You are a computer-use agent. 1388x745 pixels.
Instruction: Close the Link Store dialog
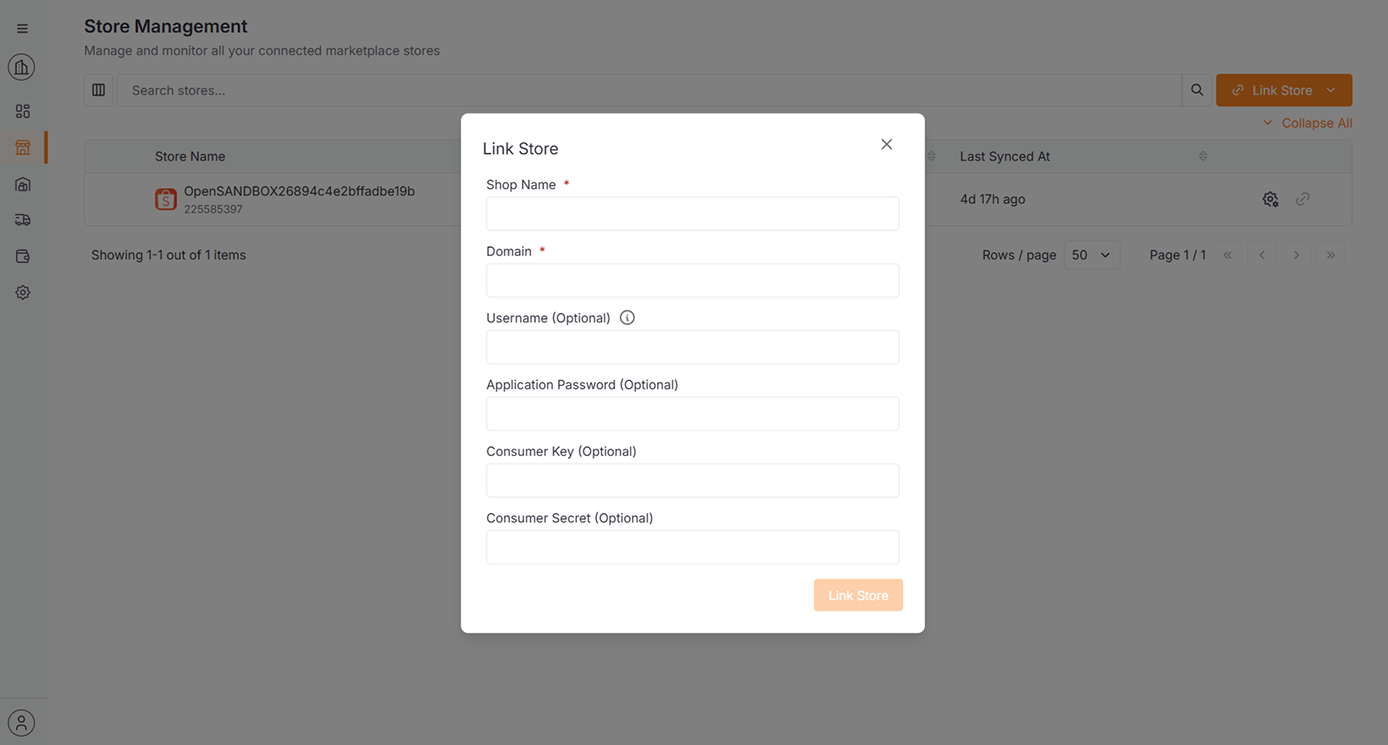886,144
